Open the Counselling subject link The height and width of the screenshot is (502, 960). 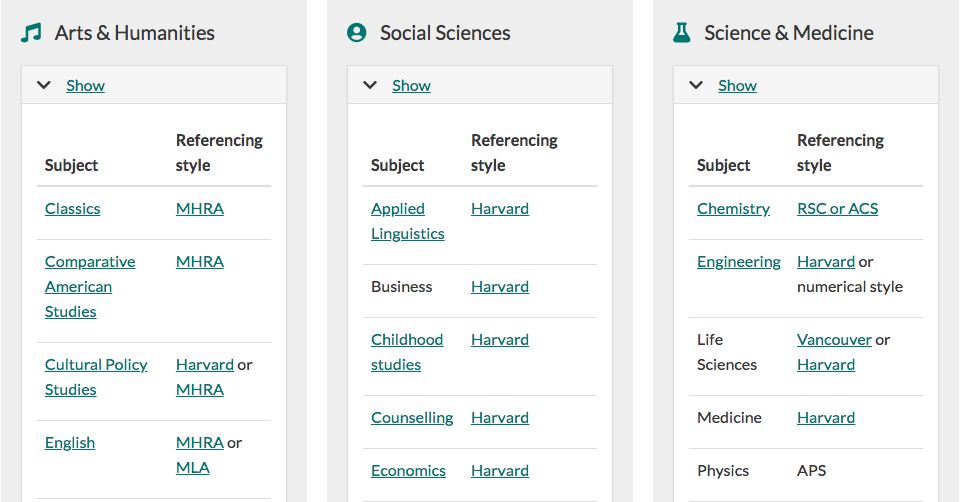tap(412, 418)
